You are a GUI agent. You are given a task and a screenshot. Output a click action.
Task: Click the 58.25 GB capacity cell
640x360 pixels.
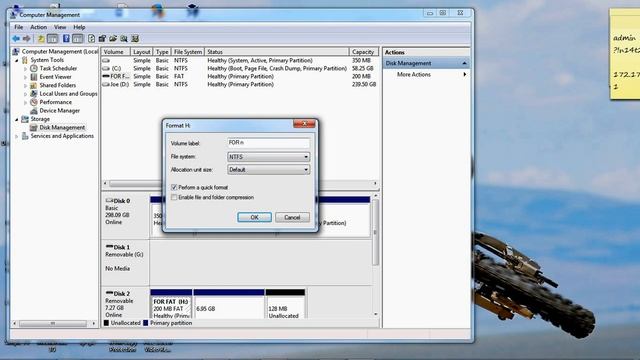pyautogui.click(x=363, y=69)
